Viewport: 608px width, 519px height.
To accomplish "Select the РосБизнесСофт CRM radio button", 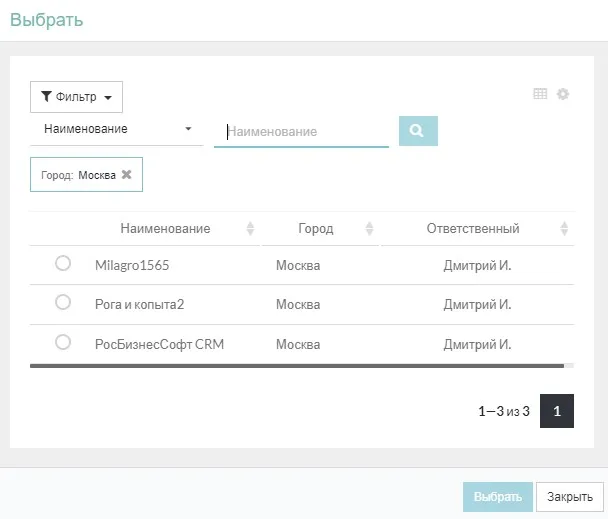I will pyautogui.click(x=63, y=342).
